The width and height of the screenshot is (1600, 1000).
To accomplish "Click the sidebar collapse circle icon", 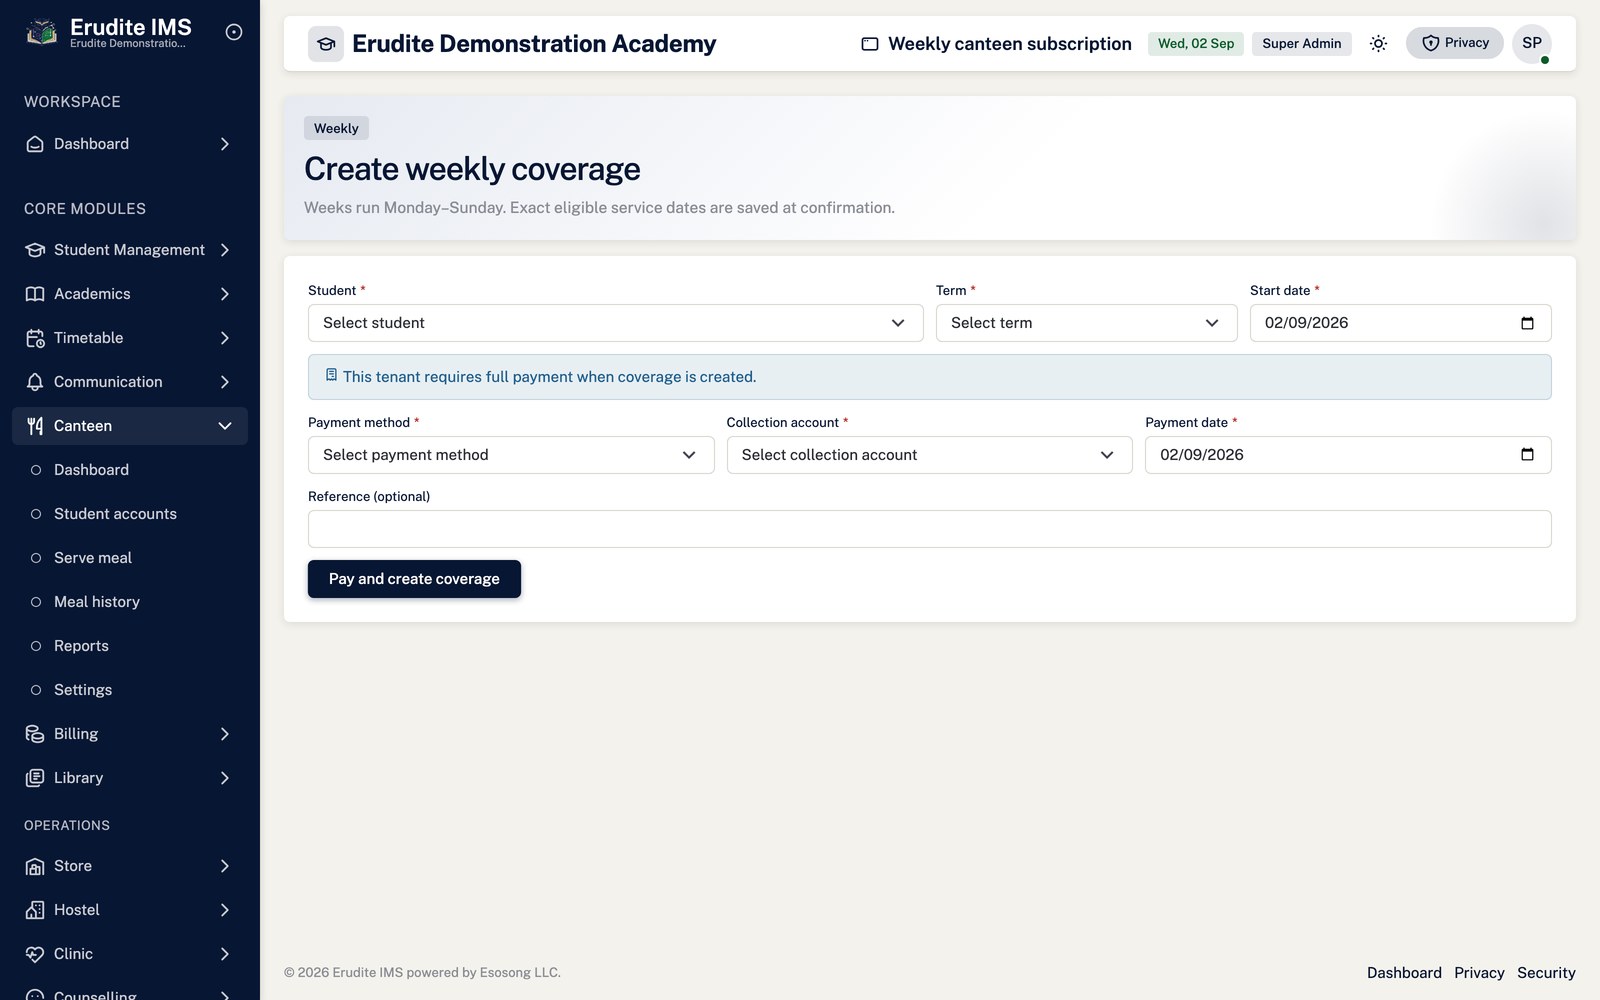I will click(x=234, y=32).
